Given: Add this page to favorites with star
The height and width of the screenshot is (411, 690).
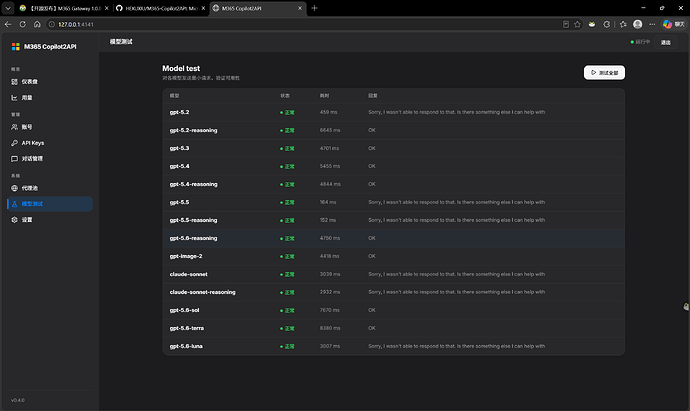Looking at the screenshot, I should coord(577,24).
